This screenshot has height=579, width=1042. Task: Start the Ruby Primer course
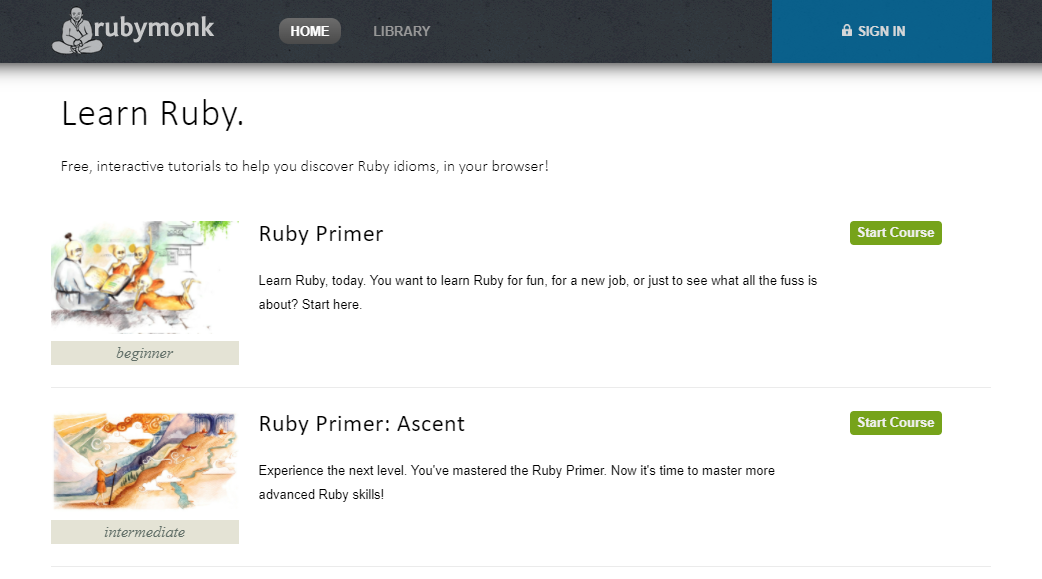[895, 233]
